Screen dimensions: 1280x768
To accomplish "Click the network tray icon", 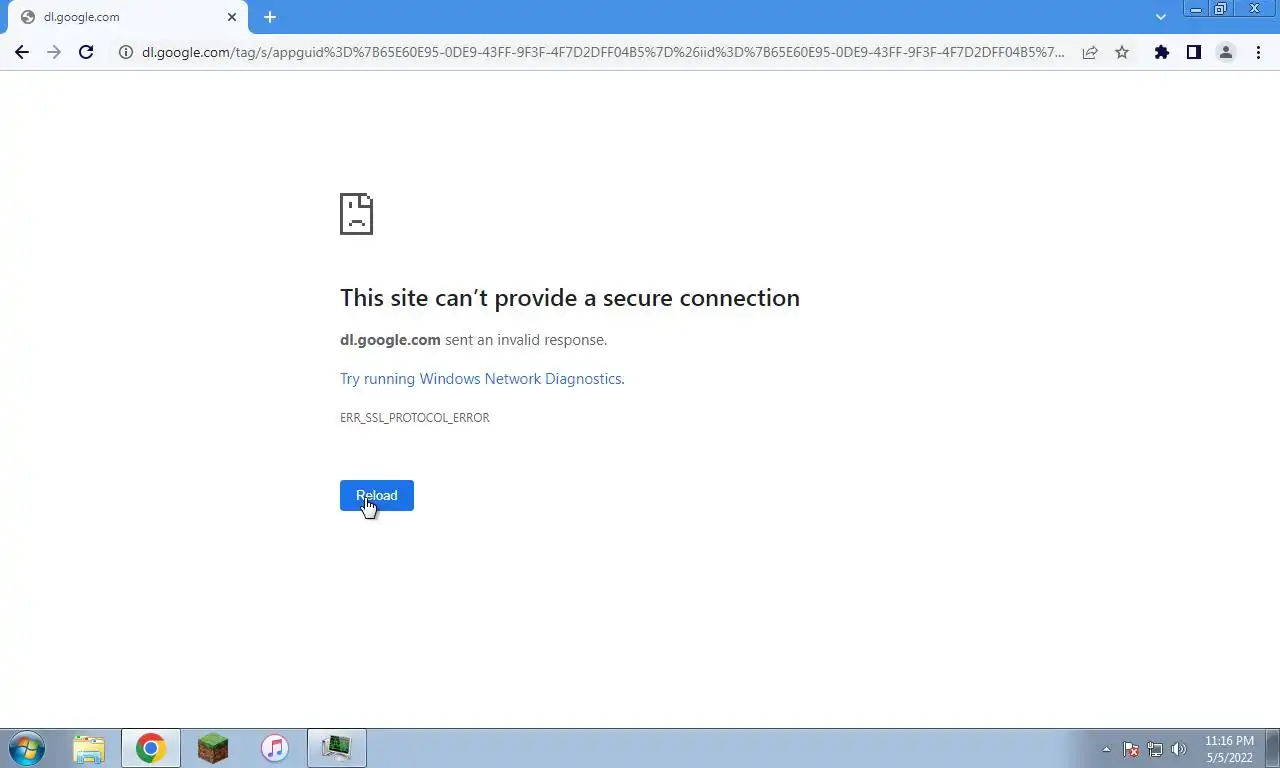I will (1155, 749).
